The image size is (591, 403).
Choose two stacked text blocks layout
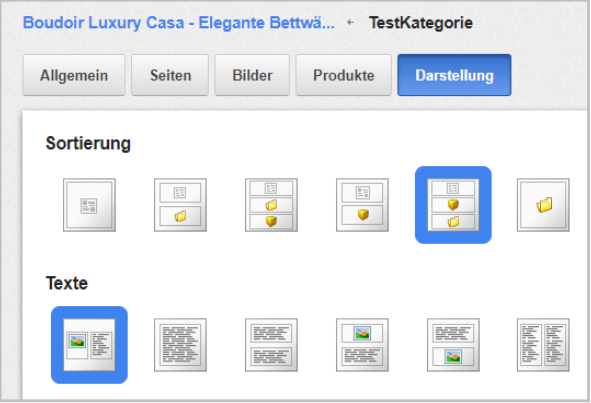click(x=271, y=345)
